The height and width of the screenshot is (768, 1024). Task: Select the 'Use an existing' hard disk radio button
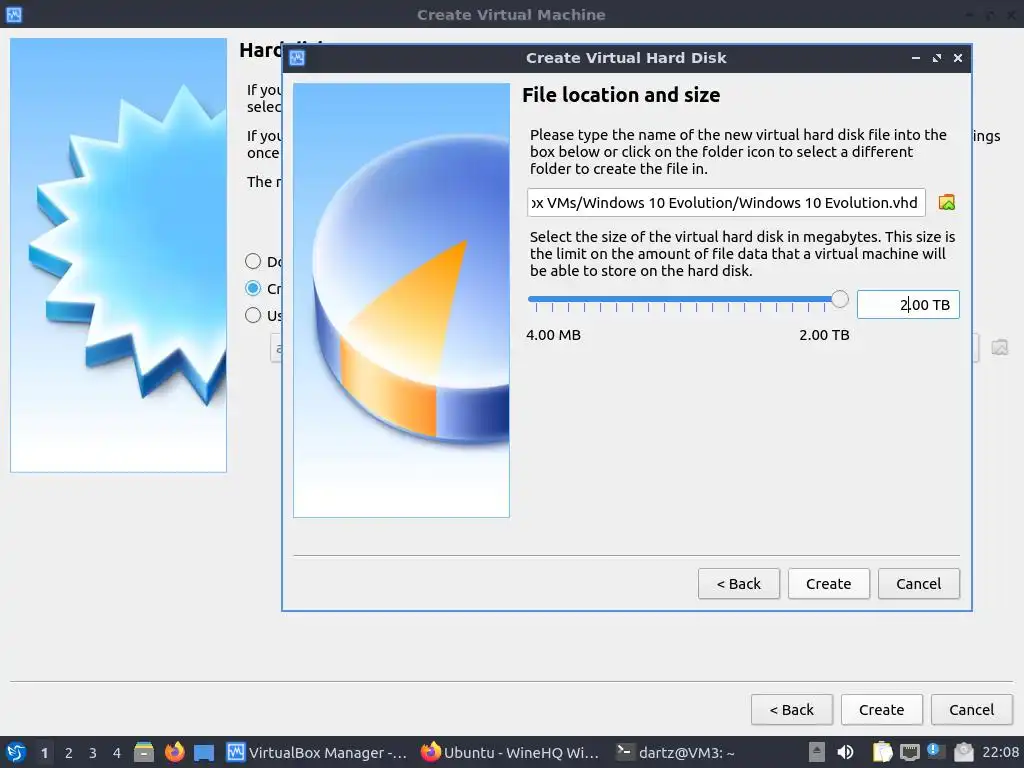coord(253,315)
